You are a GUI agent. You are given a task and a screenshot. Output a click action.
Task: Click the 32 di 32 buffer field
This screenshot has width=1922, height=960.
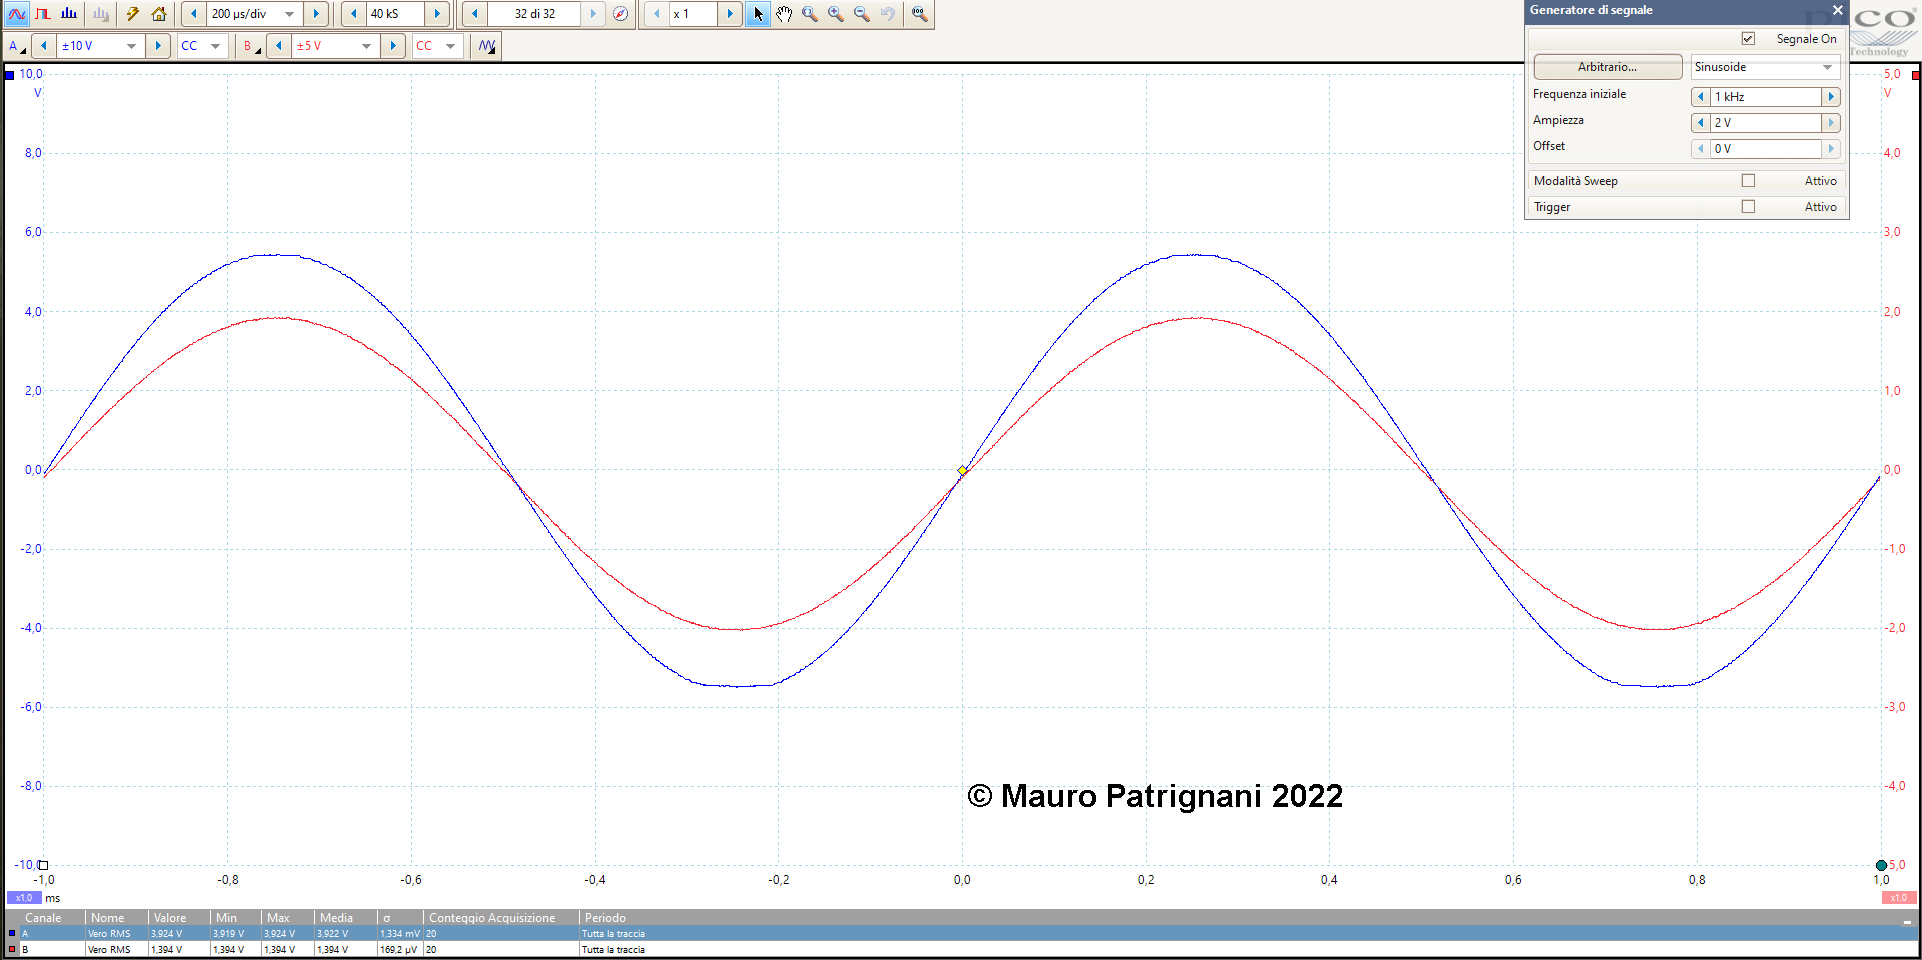click(534, 14)
